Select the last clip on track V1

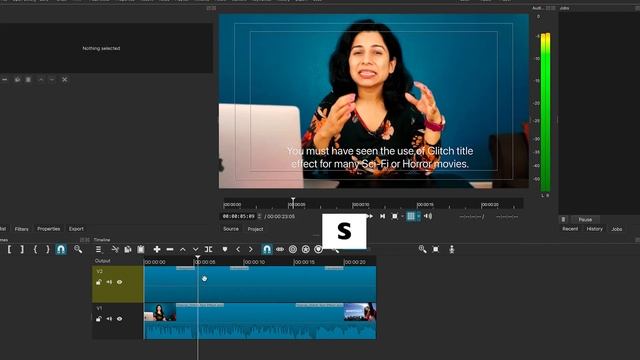click(x=360, y=312)
